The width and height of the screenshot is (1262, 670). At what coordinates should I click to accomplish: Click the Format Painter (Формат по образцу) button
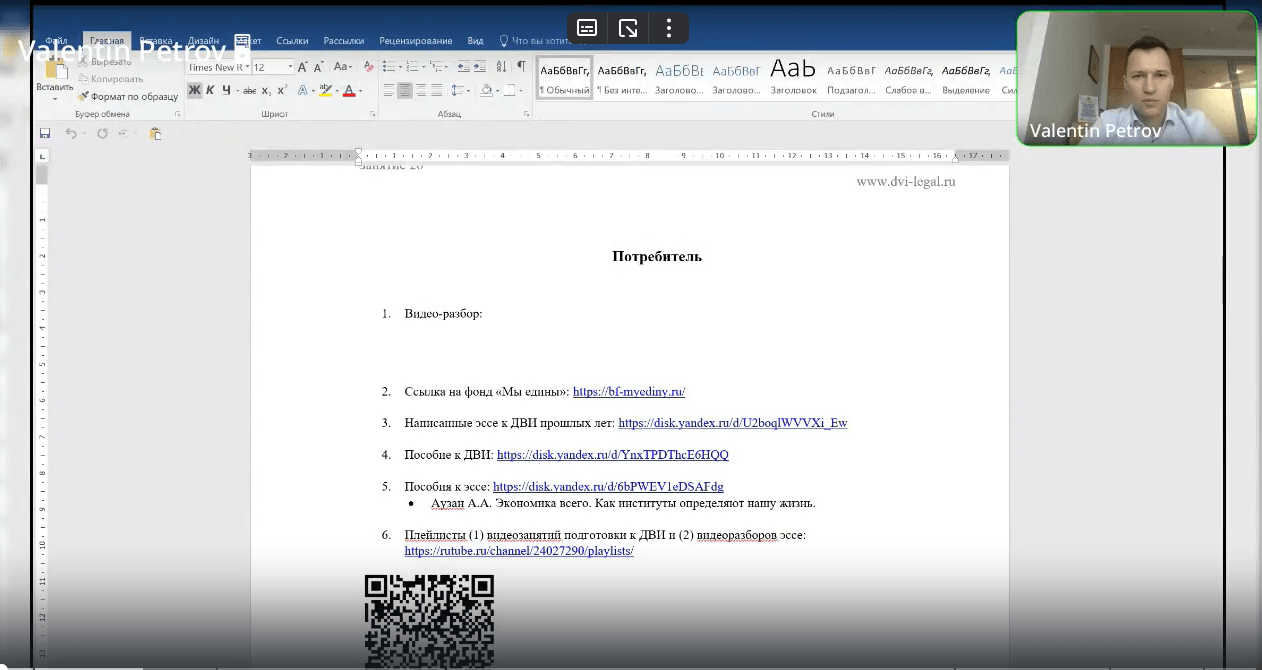click(x=128, y=97)
